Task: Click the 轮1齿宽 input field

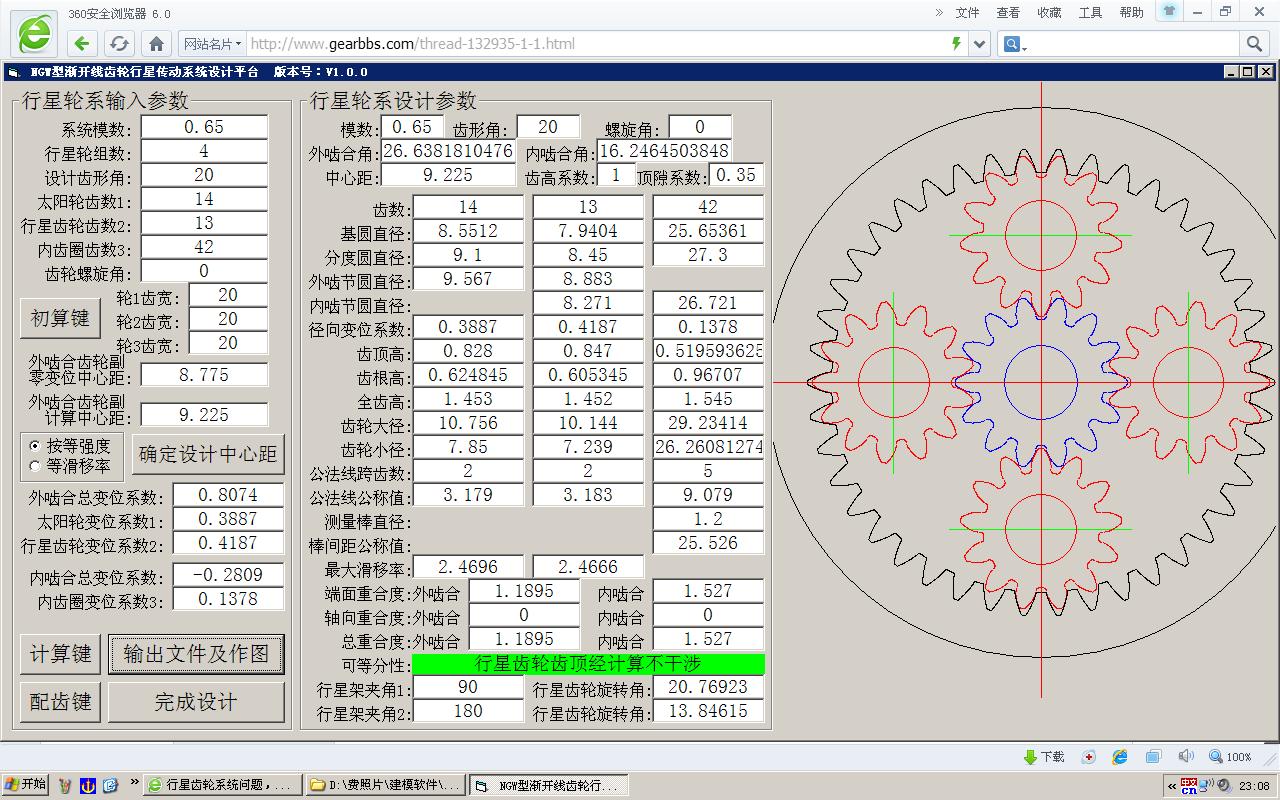Action: pyautogui.click(x=228, y=295)
